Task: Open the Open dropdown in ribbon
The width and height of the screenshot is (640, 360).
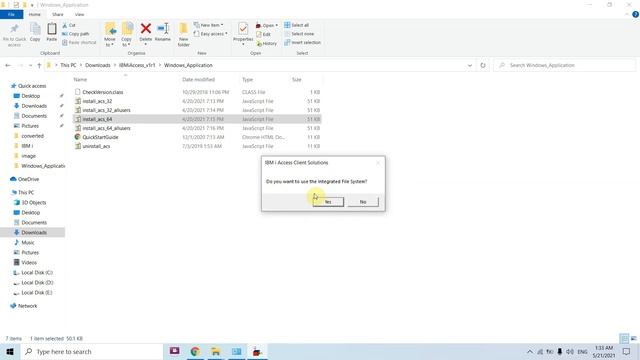Action: pos(267,25)
